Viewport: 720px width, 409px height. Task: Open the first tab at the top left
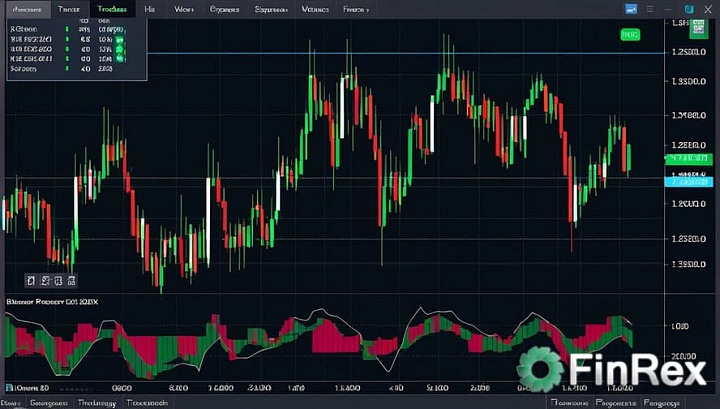(x=27, y=7)
